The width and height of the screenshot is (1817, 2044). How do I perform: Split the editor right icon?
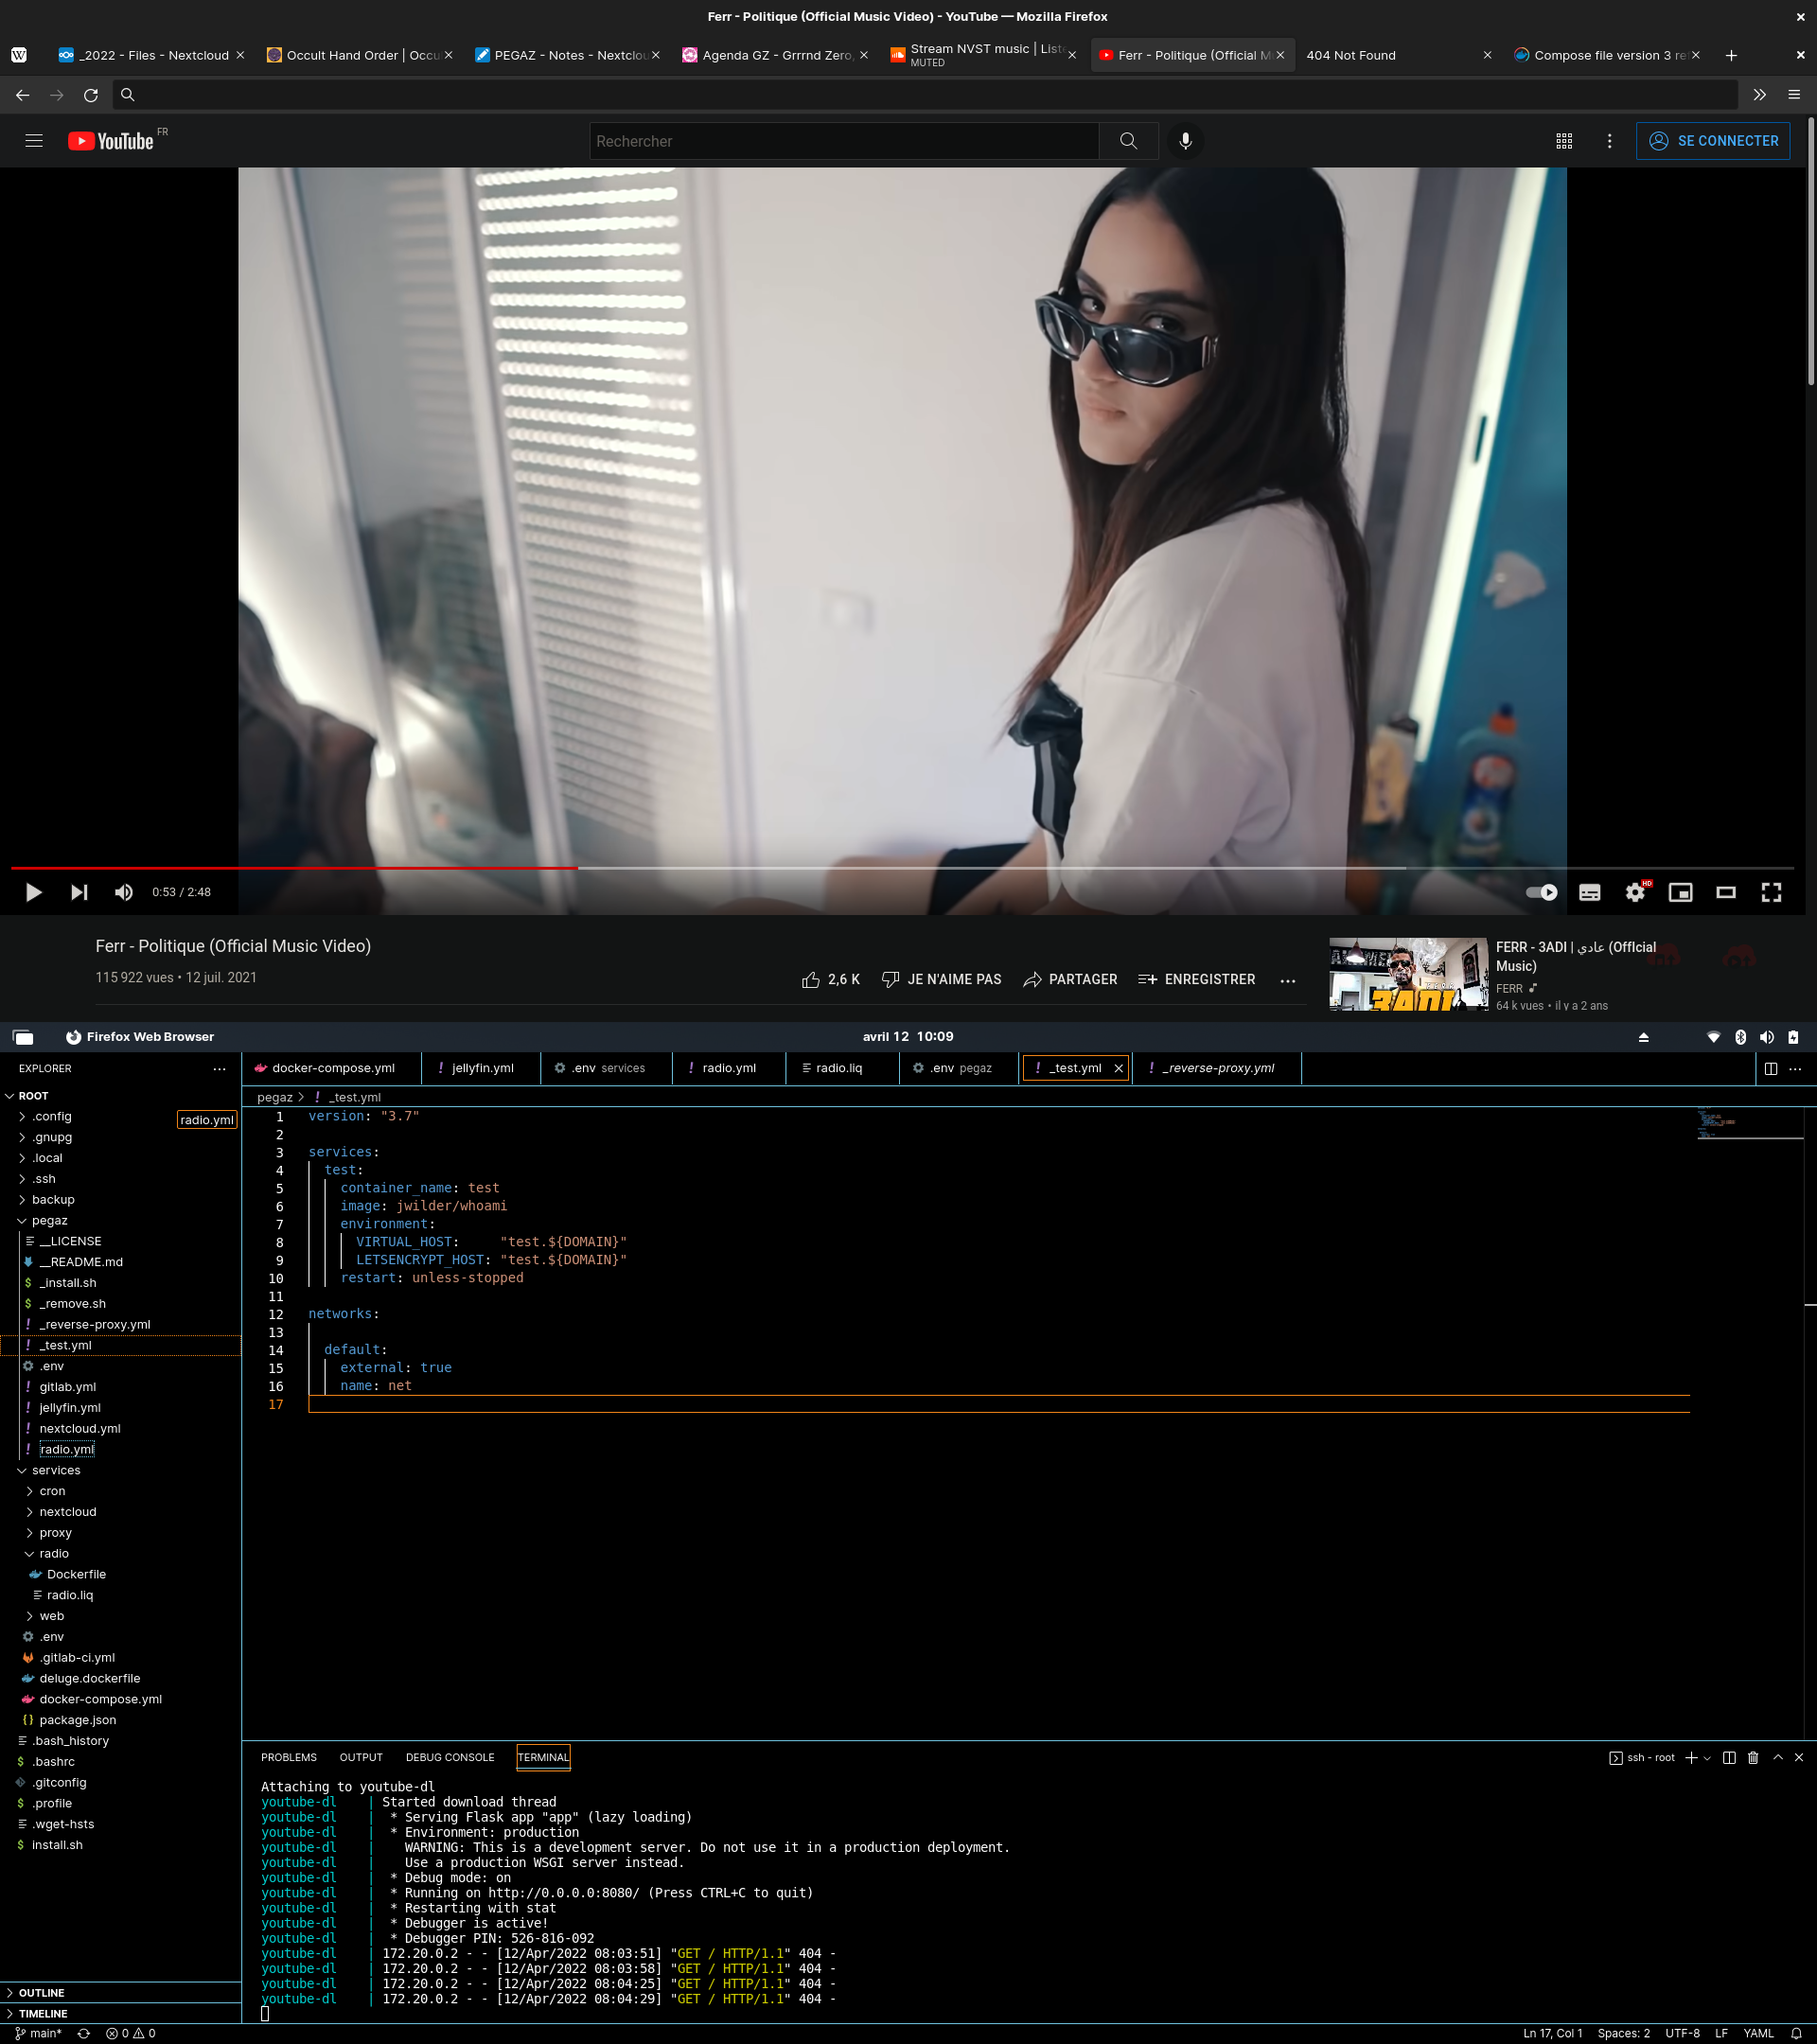[x=1770, y=1068]
